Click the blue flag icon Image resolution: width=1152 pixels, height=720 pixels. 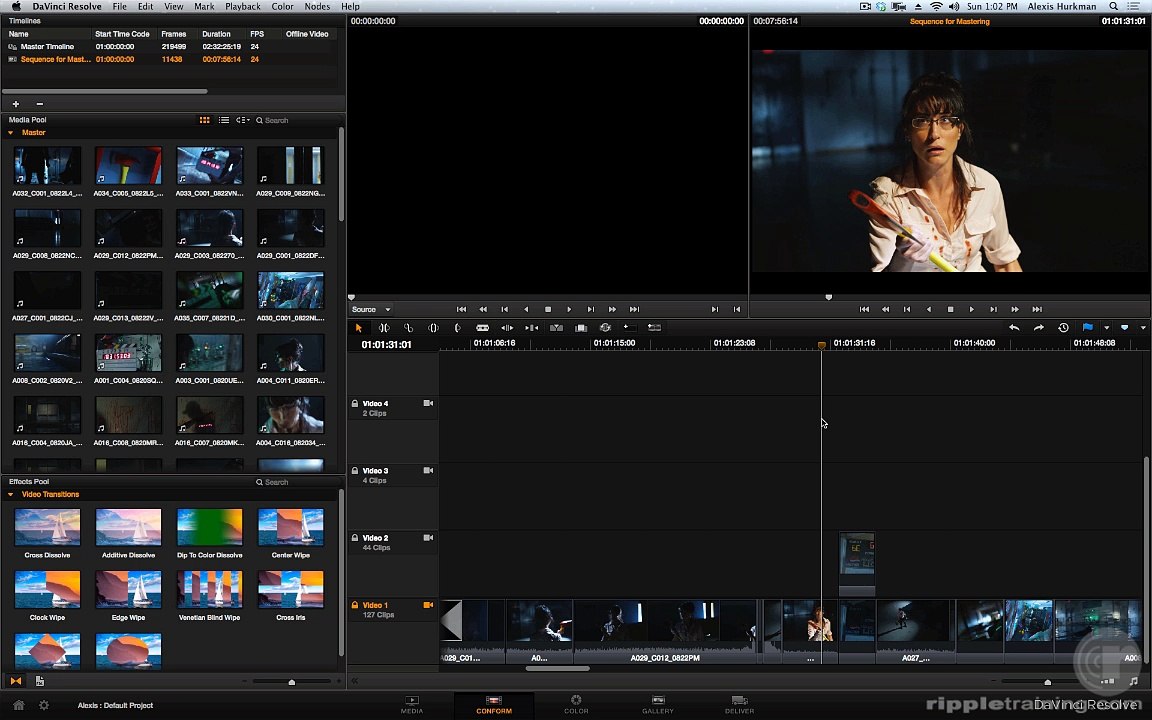click(1087, 328)
